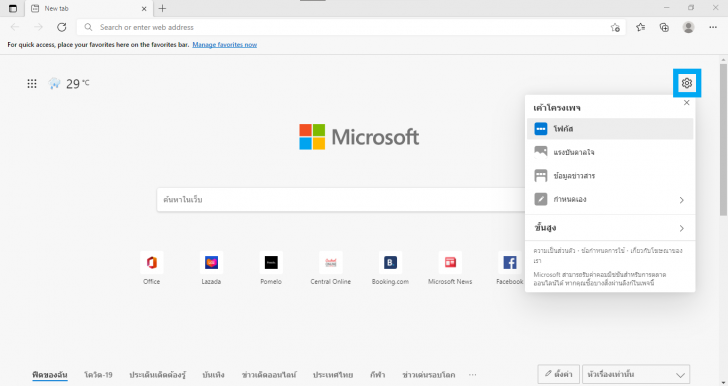Viewport: 728px width, 386px height.
Task: Click the ความเป็นส่วนตัว privacy link
Action: coord(554,250)
